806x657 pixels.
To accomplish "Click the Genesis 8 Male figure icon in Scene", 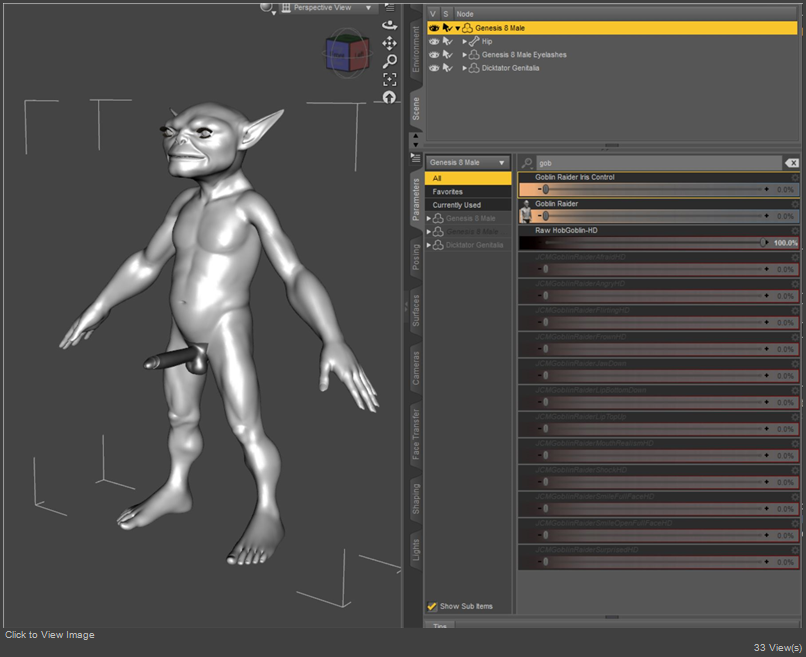I will coord(467,28).
